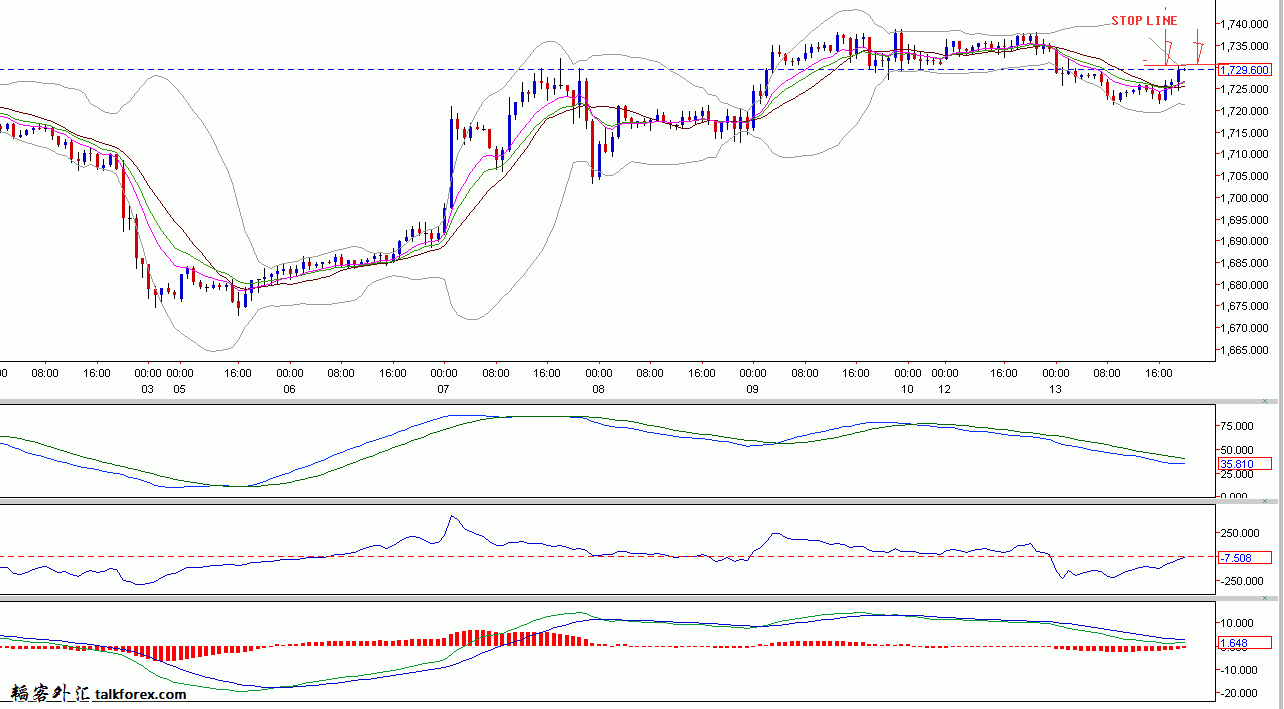Viewport: 1284px width, 709px height.
Task: Select the date 13 time axis marker
Action: point(1055,389)
